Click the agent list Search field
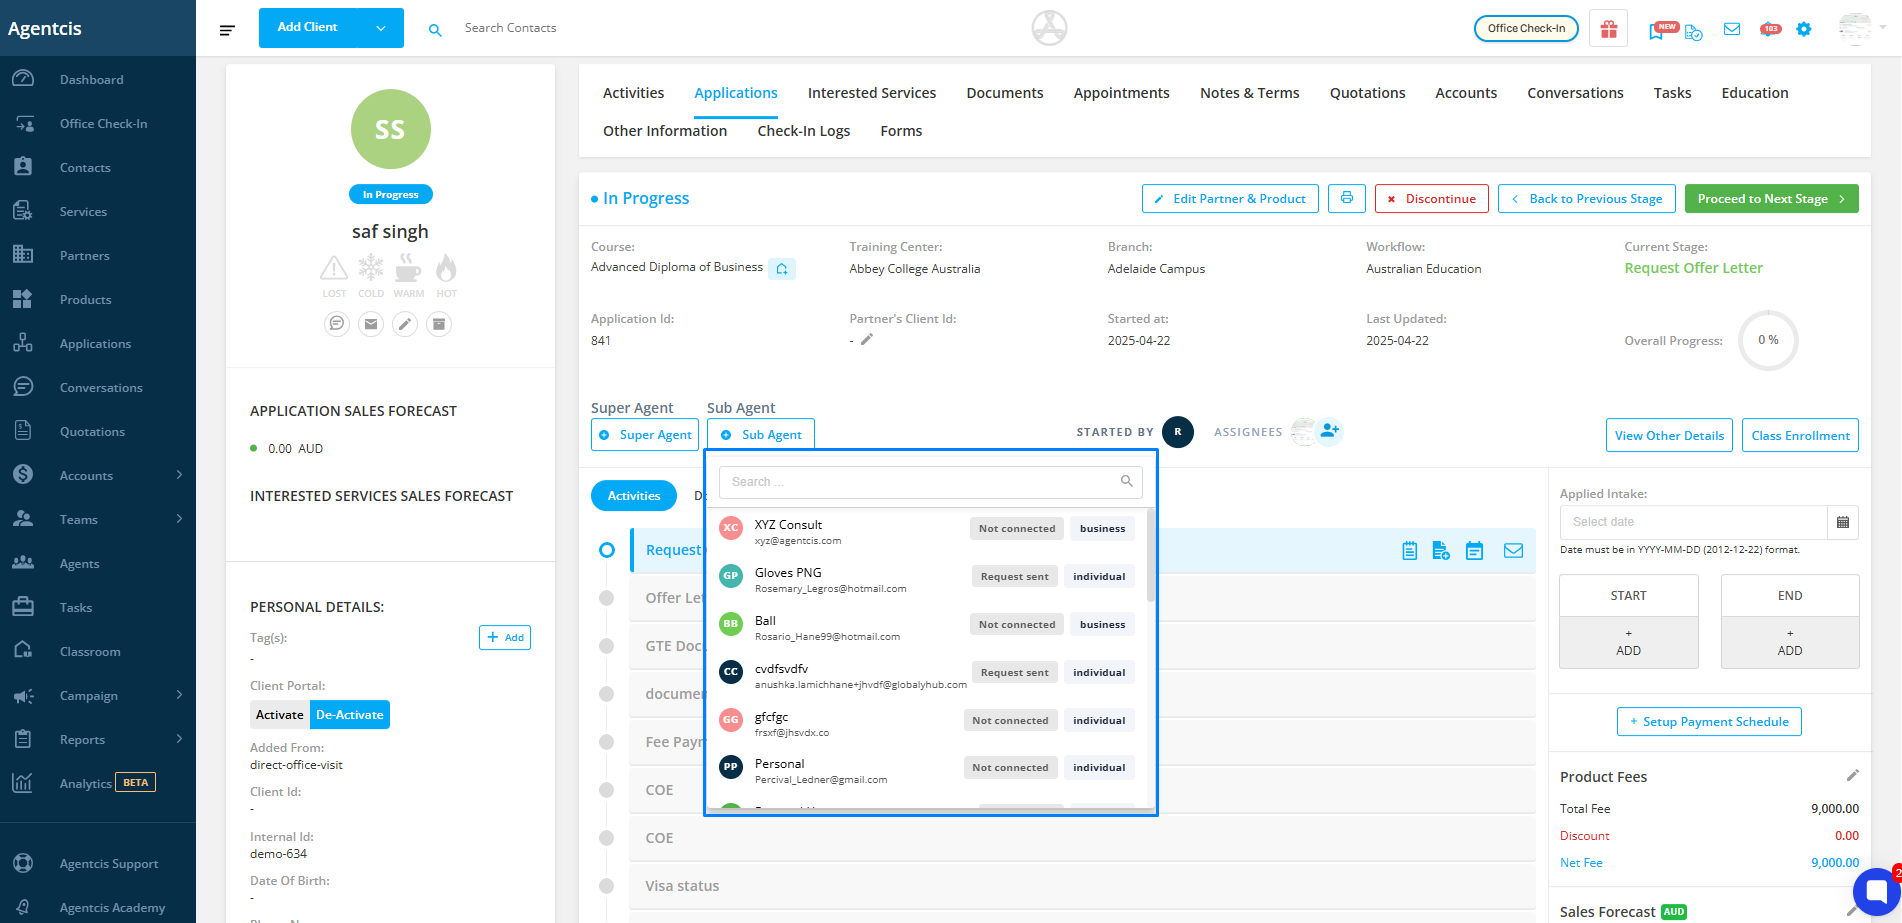The height and width of the screenshot is (923, 1902). [x=930, y=482]
